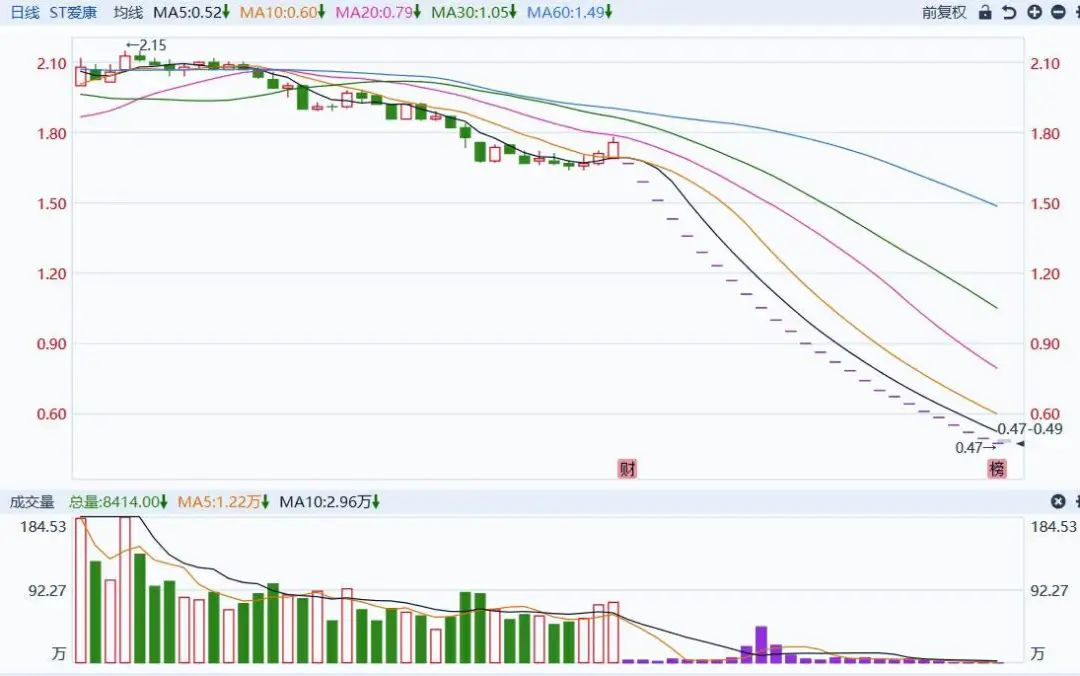1080x676 pixels.
Task: Click the small black current-price arrow marker
Action: pos(1020,444)
